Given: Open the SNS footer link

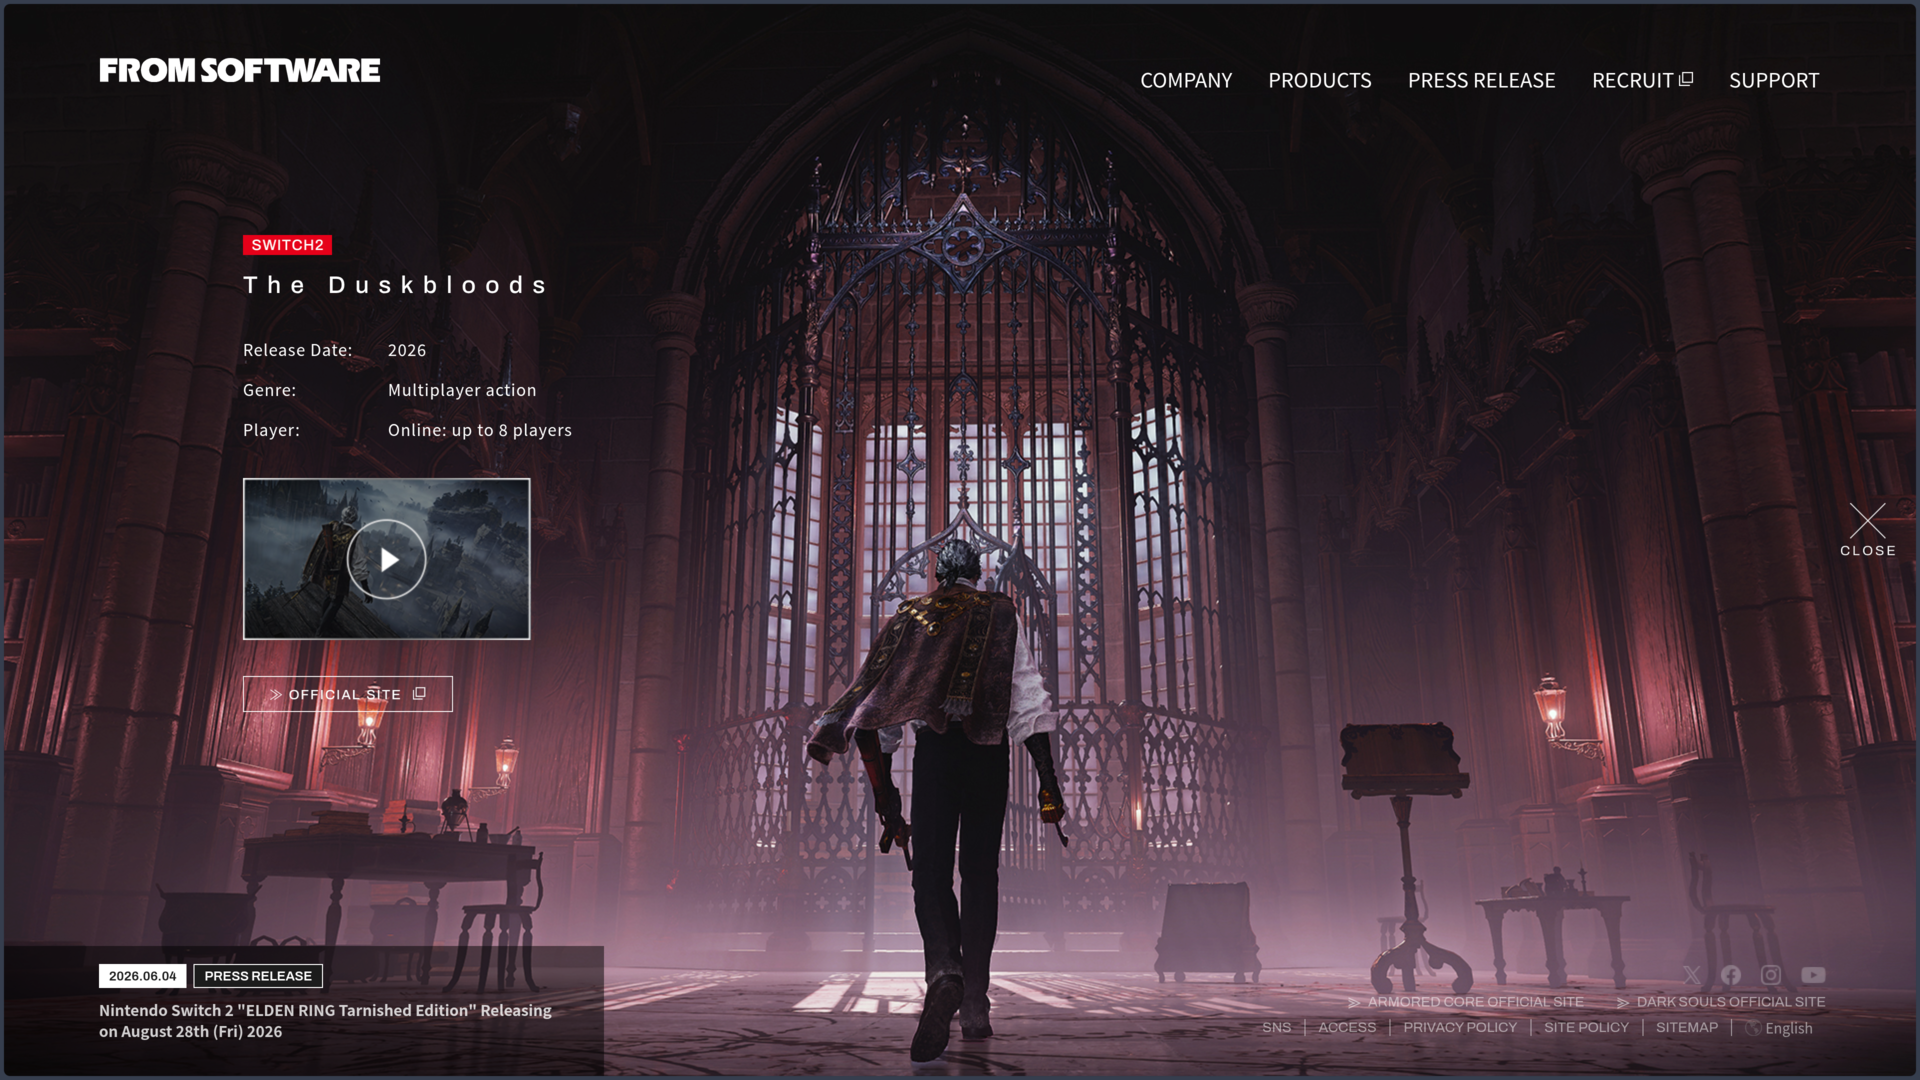Looking at the screenshot, I should [x=1276, y=1028].
